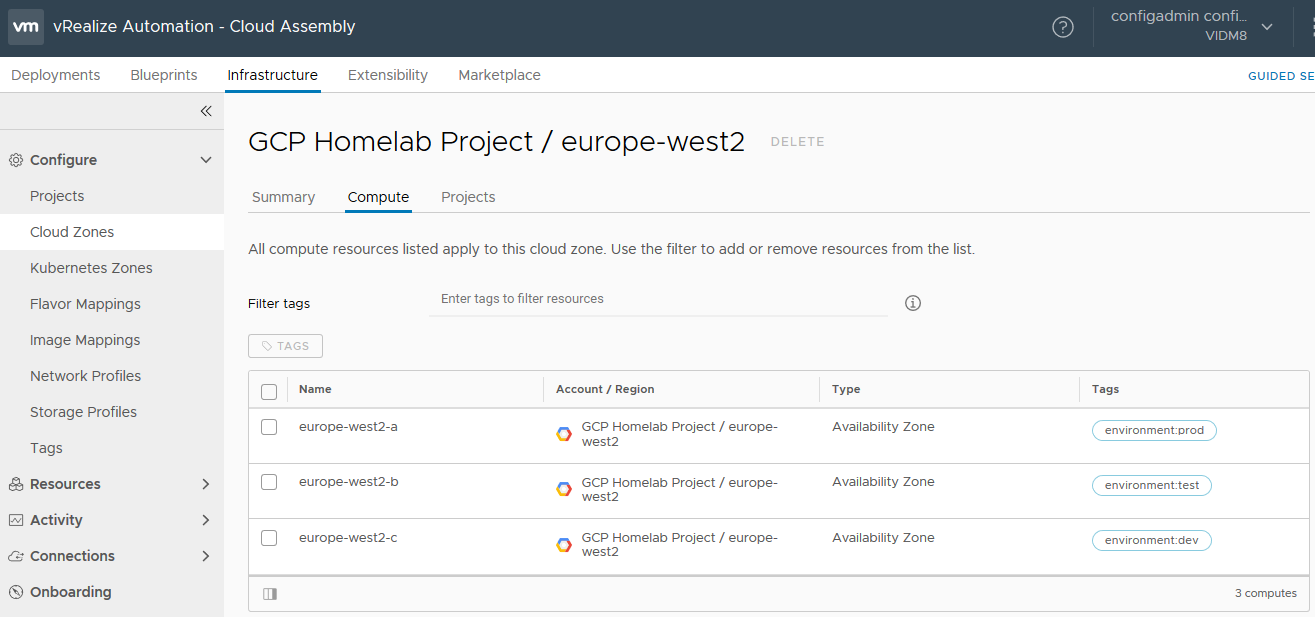Switch to the Projects tab of cloud zone
Screen dimensions: 1315x617
(468, 197)
